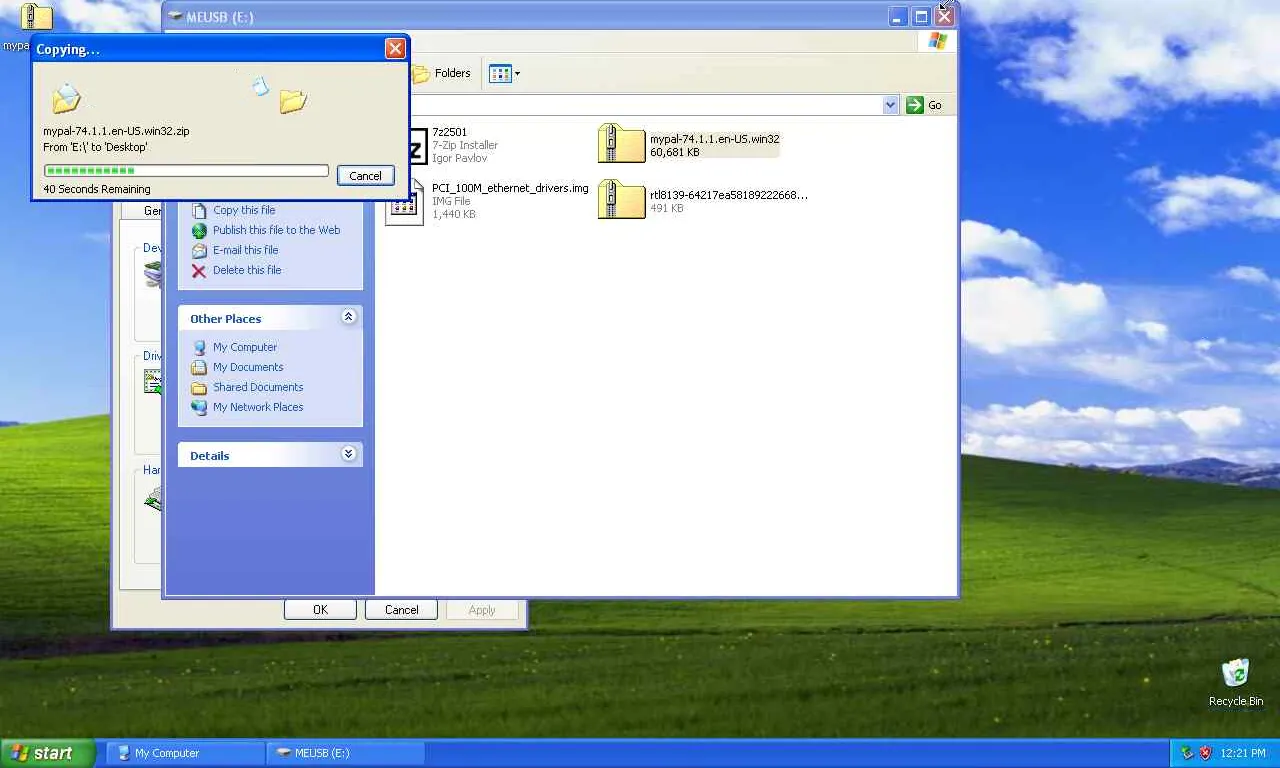
Task: Select the '60,681 KB' size text
Action: pos(675,152)
